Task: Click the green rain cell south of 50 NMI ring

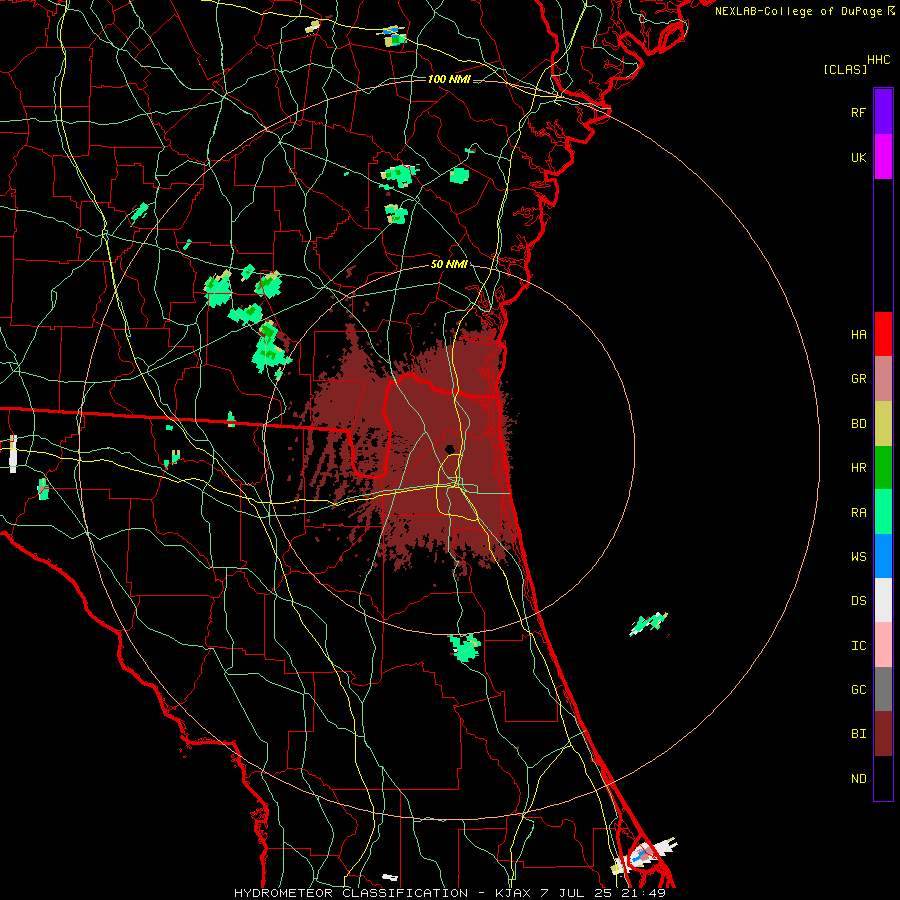Action: point(465,647)
